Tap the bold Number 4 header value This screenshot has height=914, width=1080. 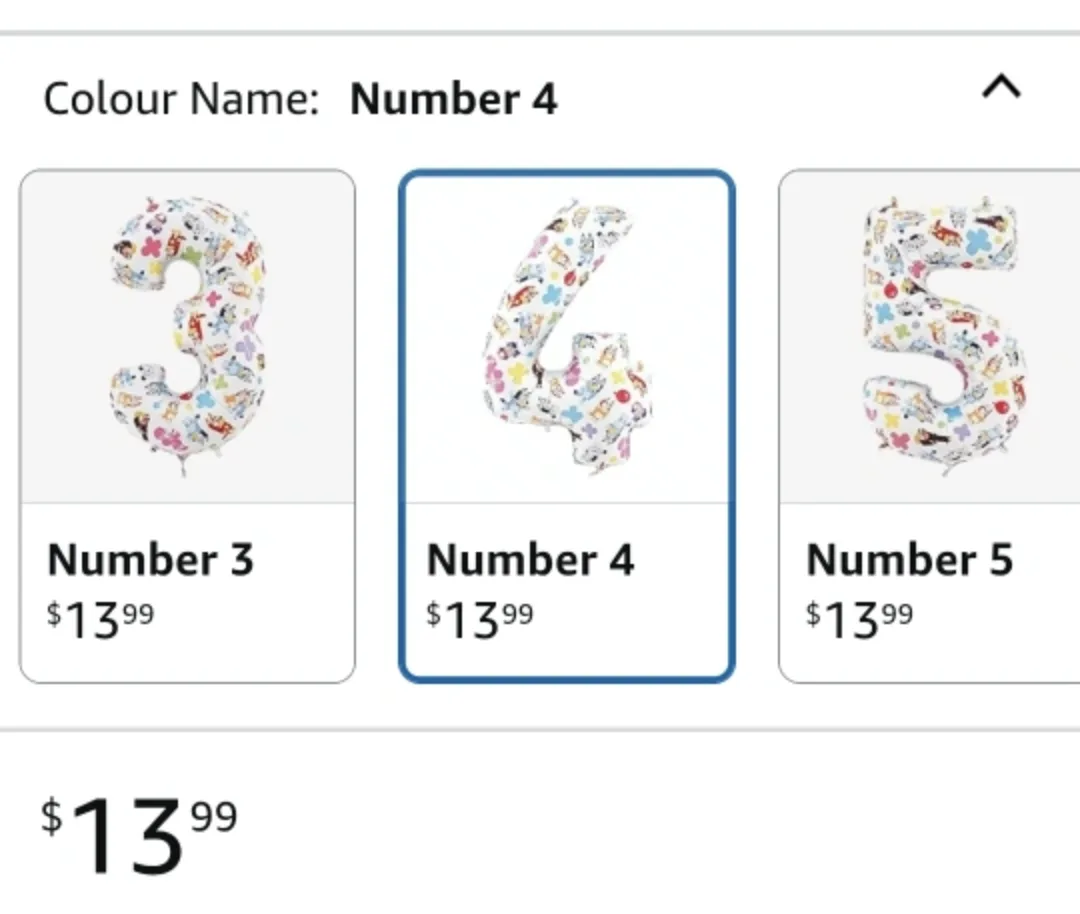[453, 99]
